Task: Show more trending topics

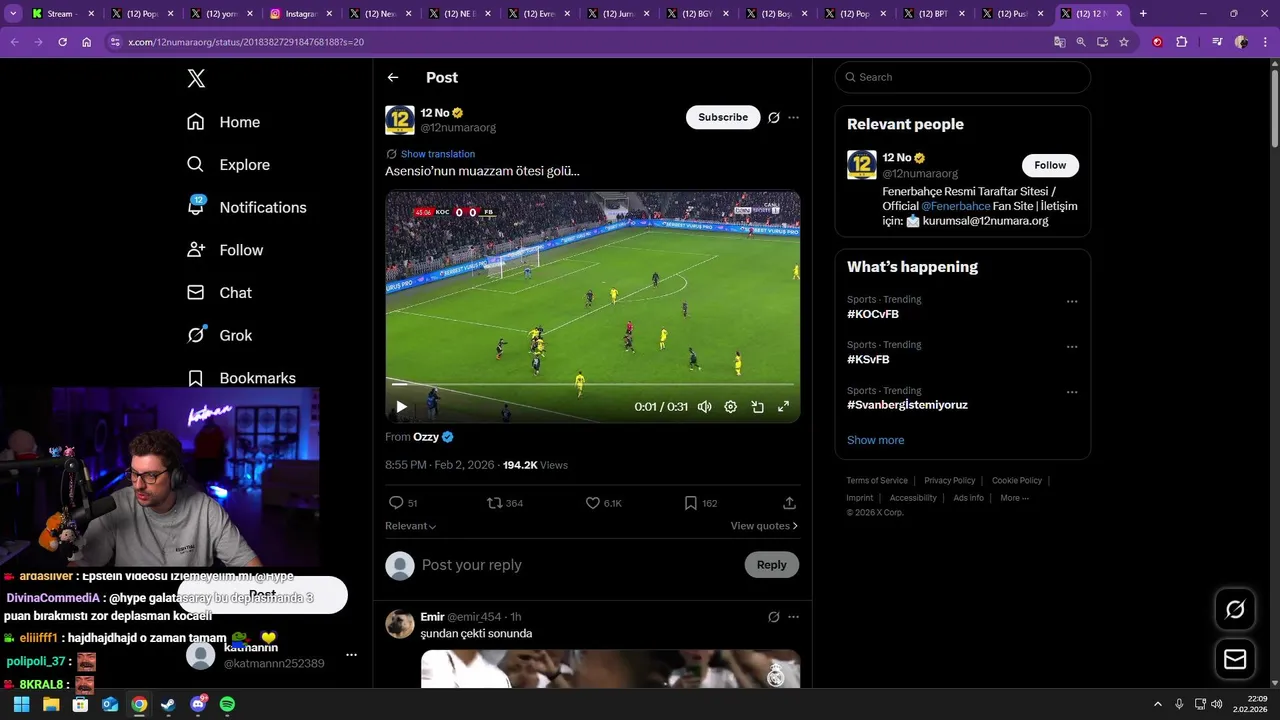Action: pyautogui.click(x=875, y=440)
